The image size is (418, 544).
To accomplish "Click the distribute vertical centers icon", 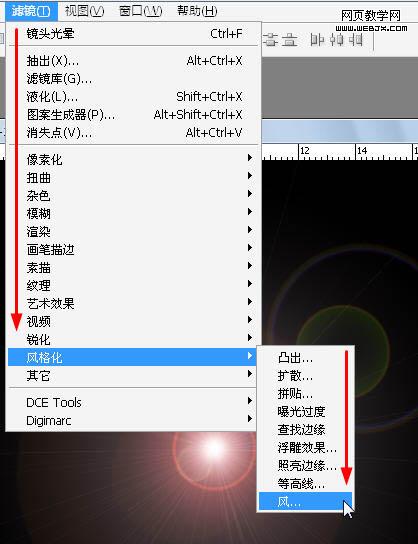I will [270, 40].
